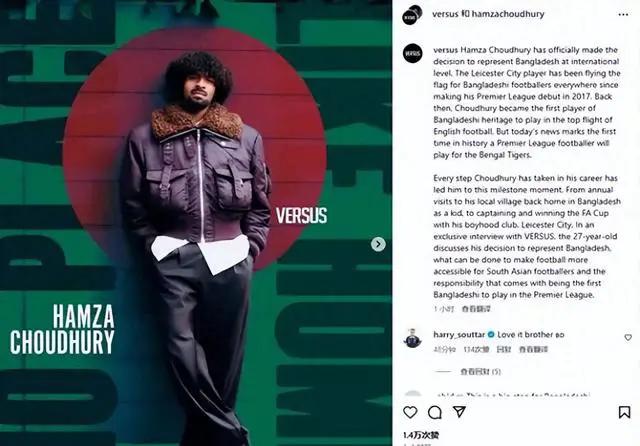The image size is (640, 446).
Task: Share the post via paper plane icon
Action: [x=460, y=412]
